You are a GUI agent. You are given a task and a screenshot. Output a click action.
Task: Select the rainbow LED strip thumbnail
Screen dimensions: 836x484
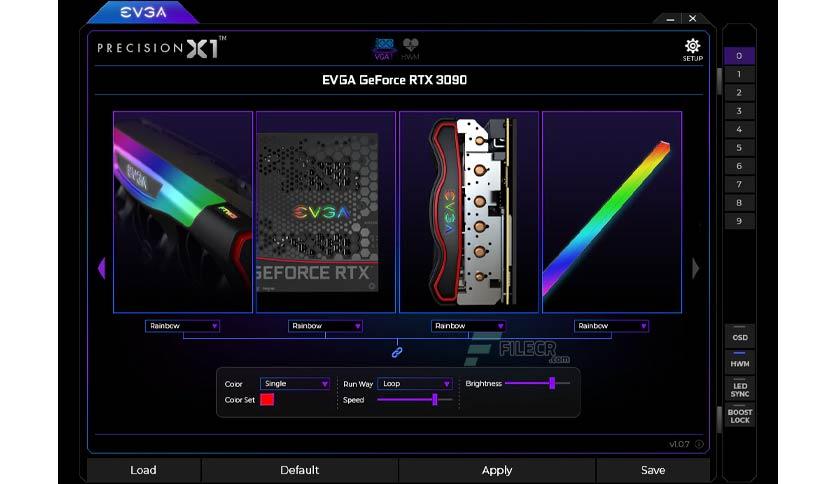[x=612, y=212]
